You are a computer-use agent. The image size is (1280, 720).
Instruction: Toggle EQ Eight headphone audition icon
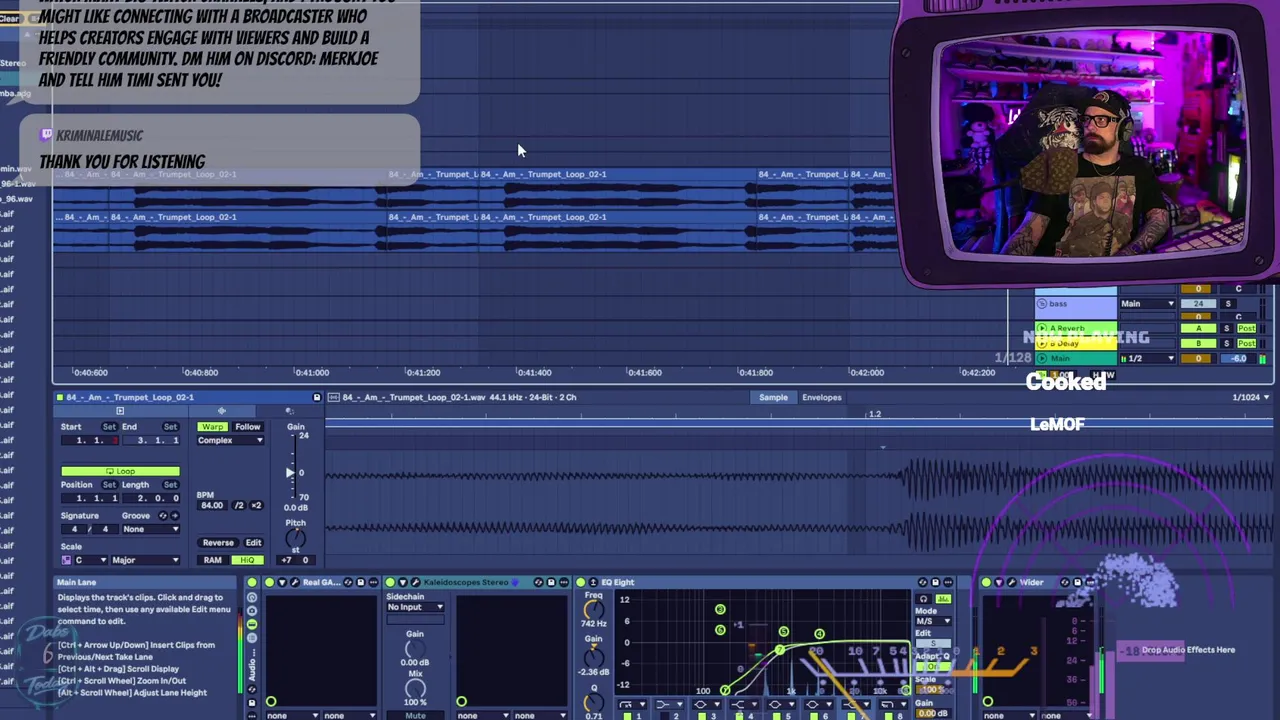[x=924, y=599]
